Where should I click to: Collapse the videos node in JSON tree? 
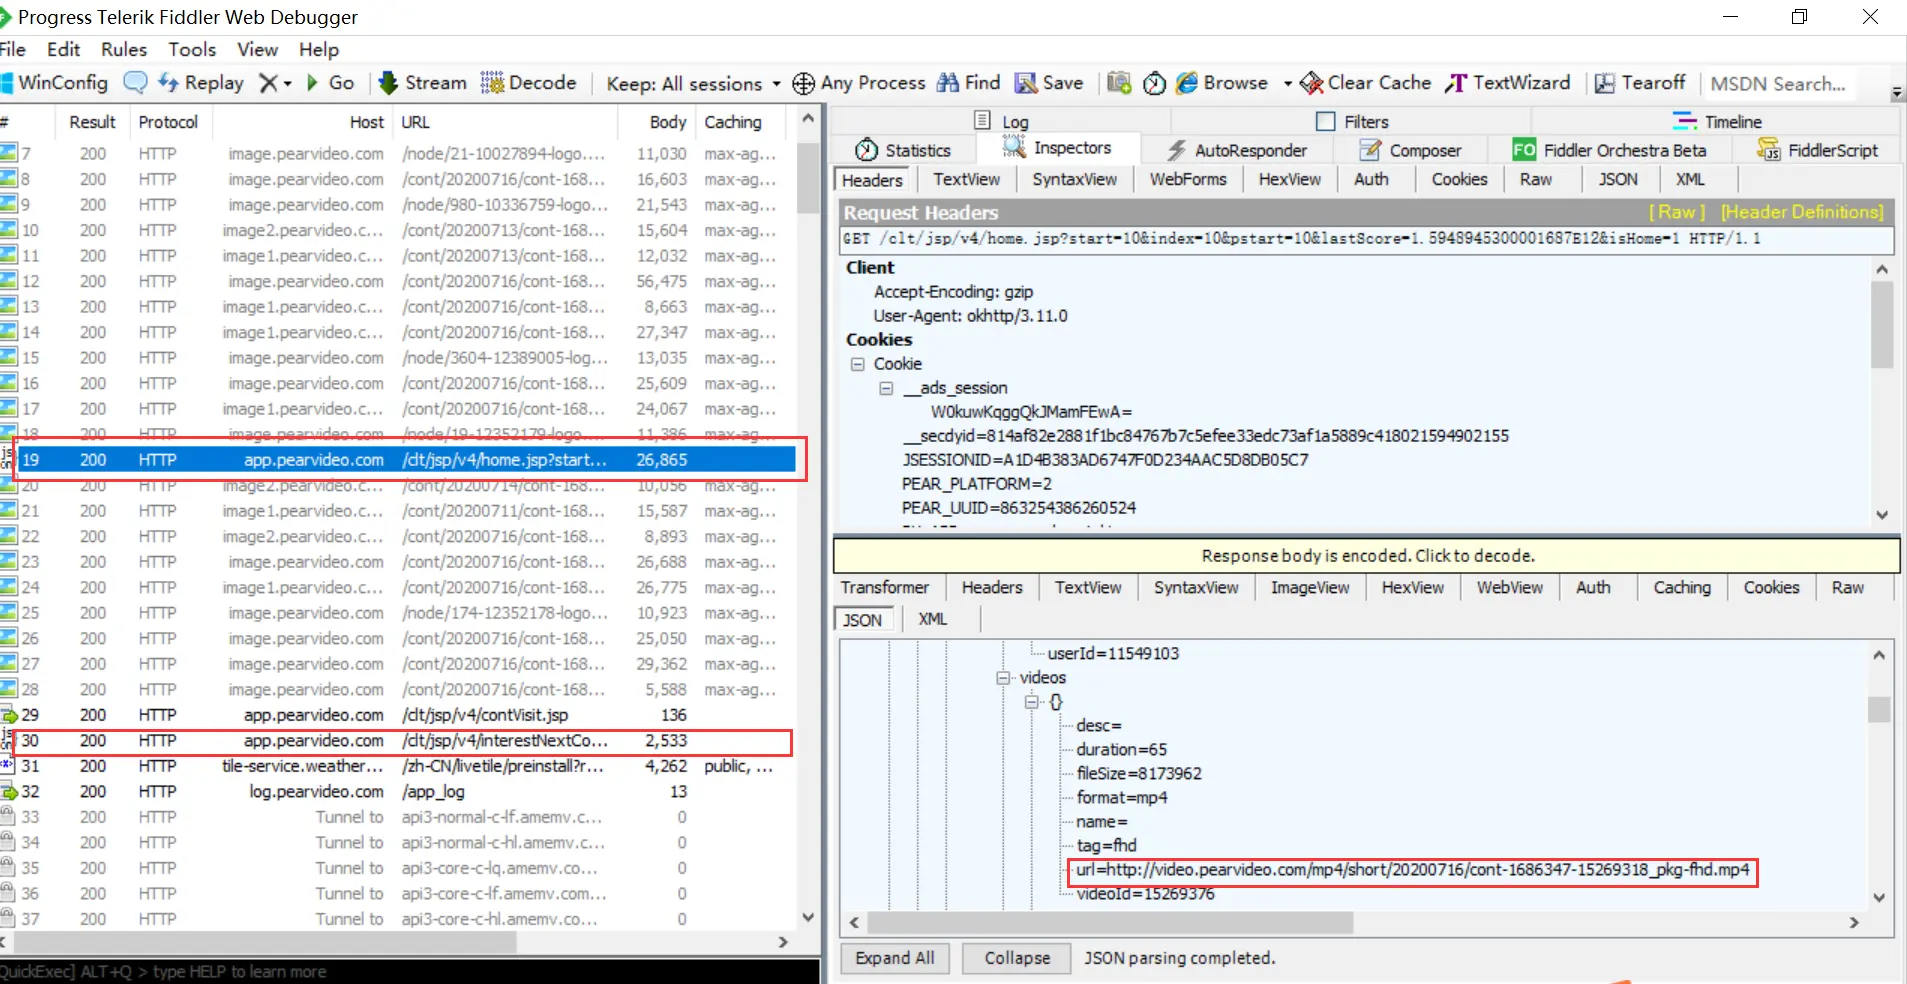tap(1003, 678)
